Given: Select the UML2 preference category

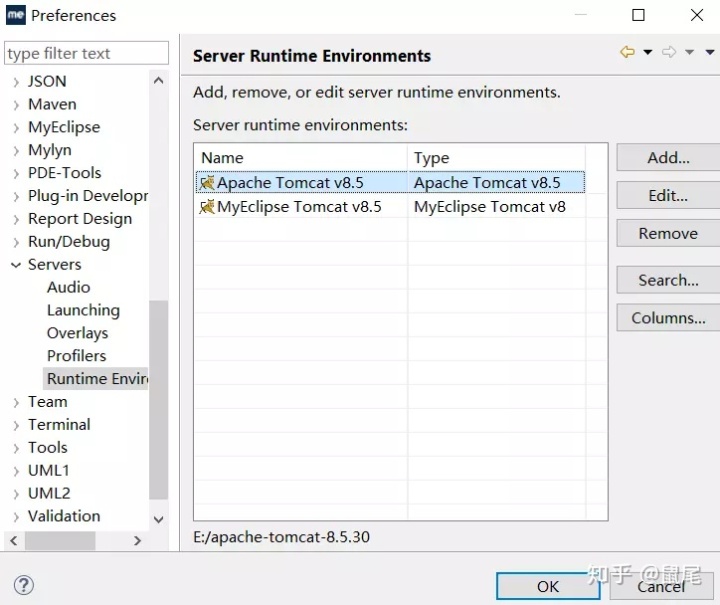Looking at the screenshot, I should (x=49, y=493).
